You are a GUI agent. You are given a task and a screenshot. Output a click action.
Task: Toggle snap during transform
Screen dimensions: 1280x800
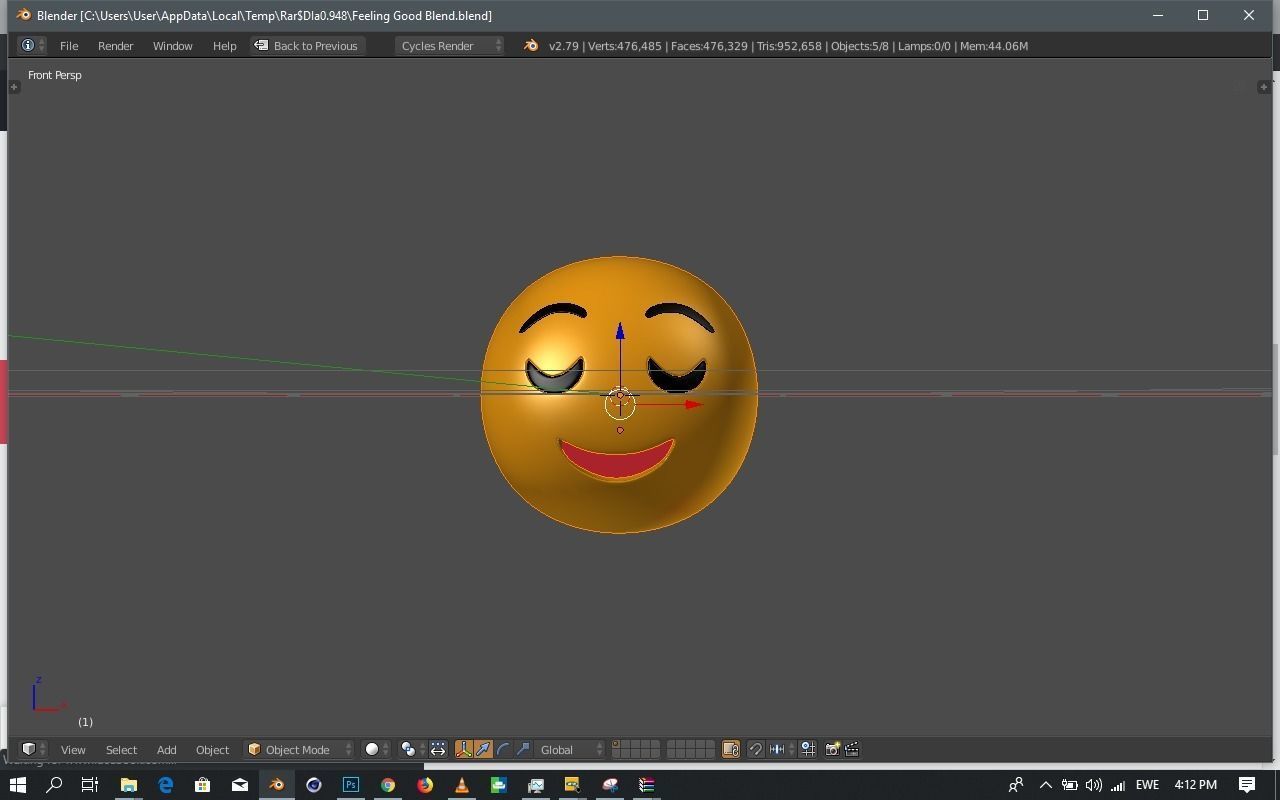pos(756,749)
